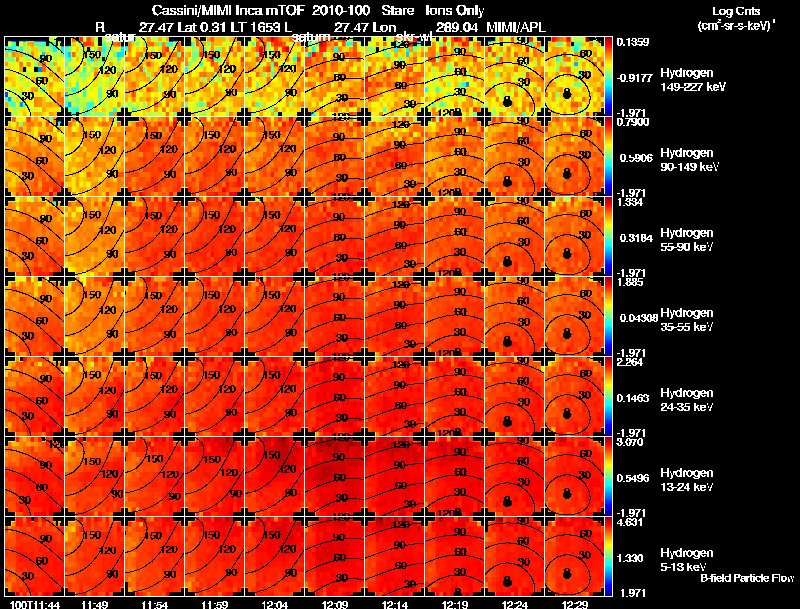800x609 pixels.
Task: Click the Log Cnts units heading
Action: click(736, 11)
